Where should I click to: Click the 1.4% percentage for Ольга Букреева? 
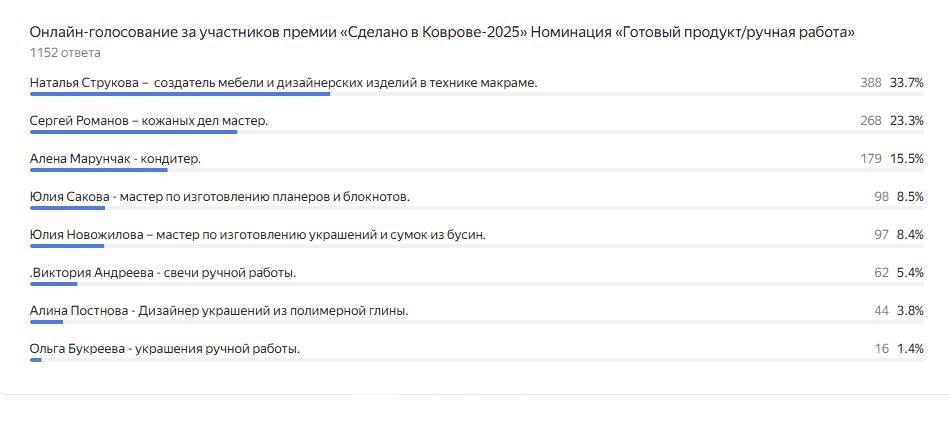coord(910,349)
